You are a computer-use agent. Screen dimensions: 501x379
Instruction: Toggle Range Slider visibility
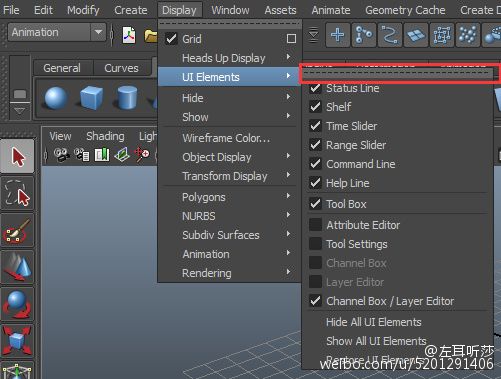315,145
